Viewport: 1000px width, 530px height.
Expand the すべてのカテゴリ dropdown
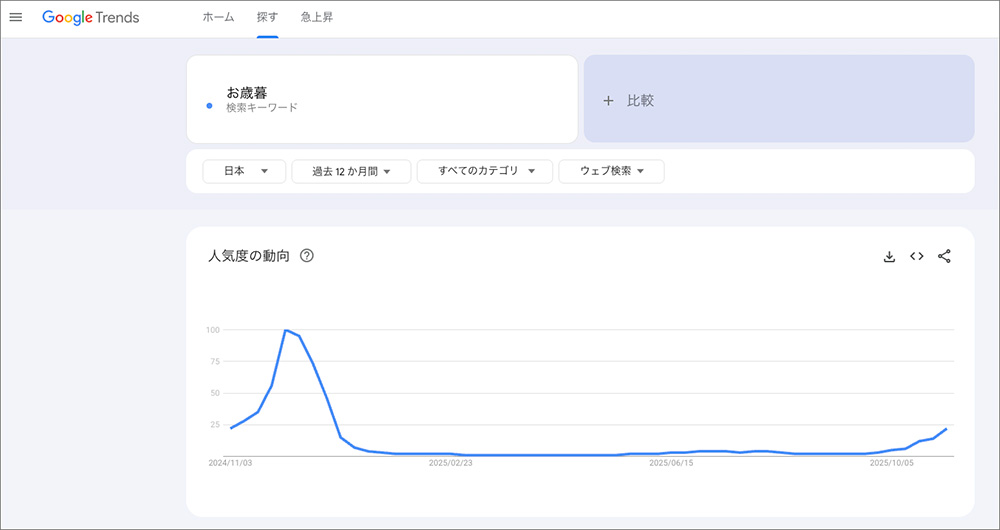[485, 172]
